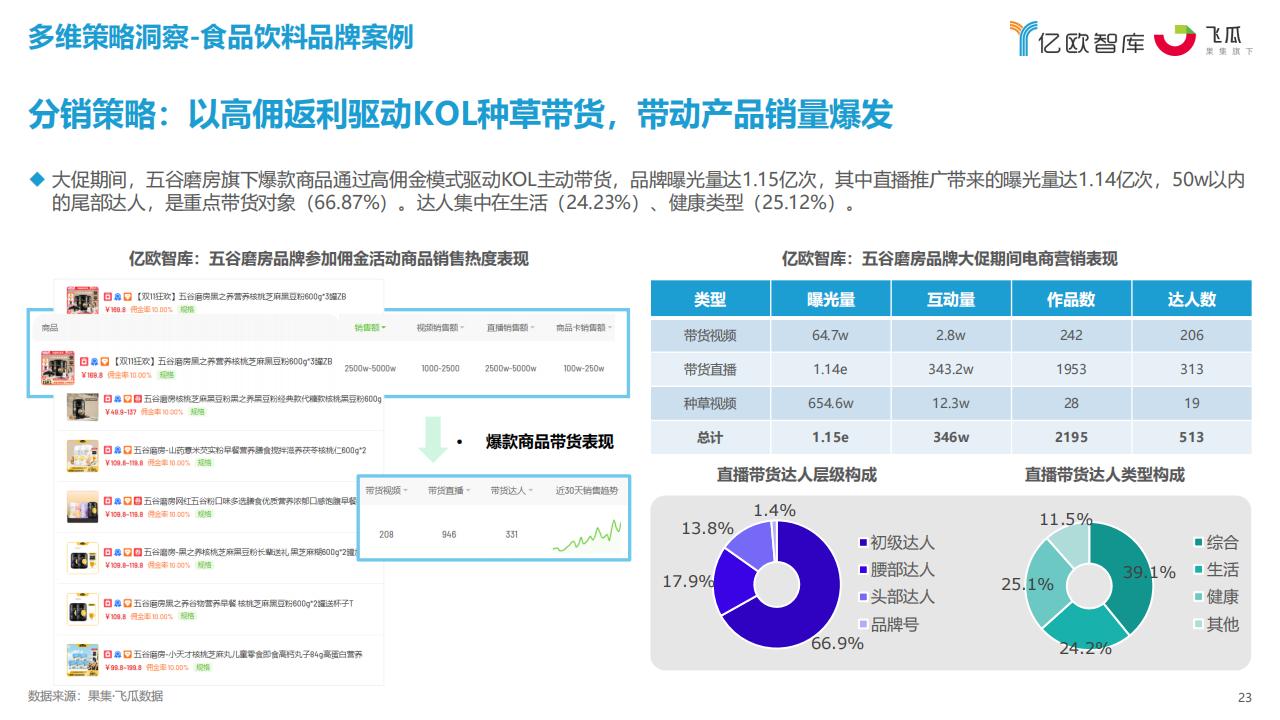Viewport: 1280px width, 720px height.
Task: Click 其他 legend color swatch
Action: tap(1199, 625)
